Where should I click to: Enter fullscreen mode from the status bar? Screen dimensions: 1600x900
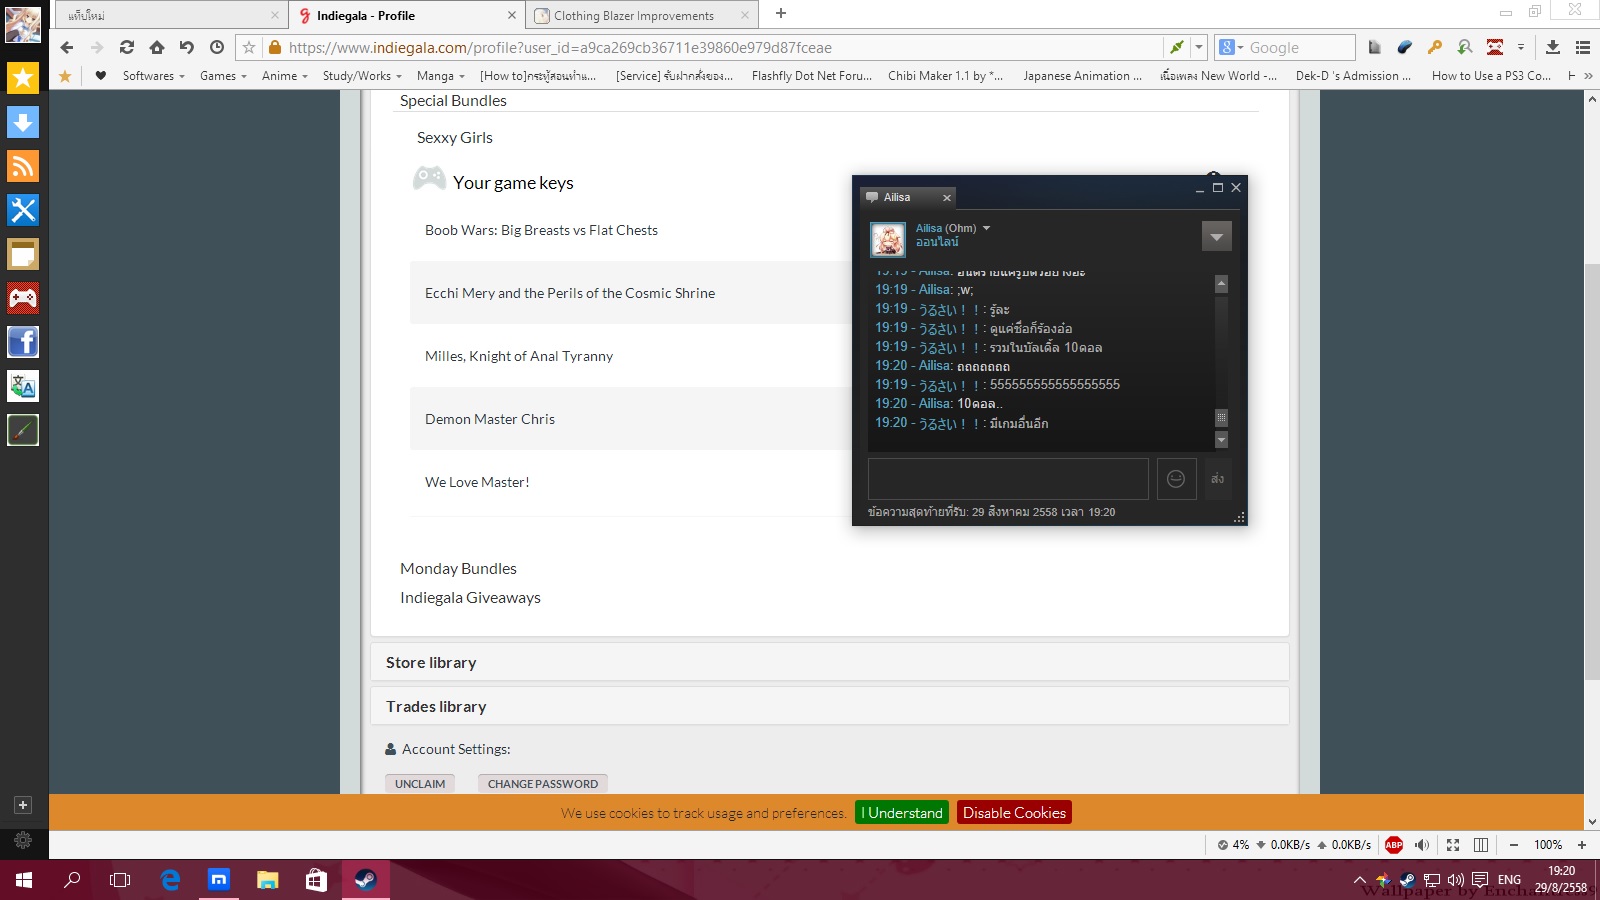point(1453,845)
